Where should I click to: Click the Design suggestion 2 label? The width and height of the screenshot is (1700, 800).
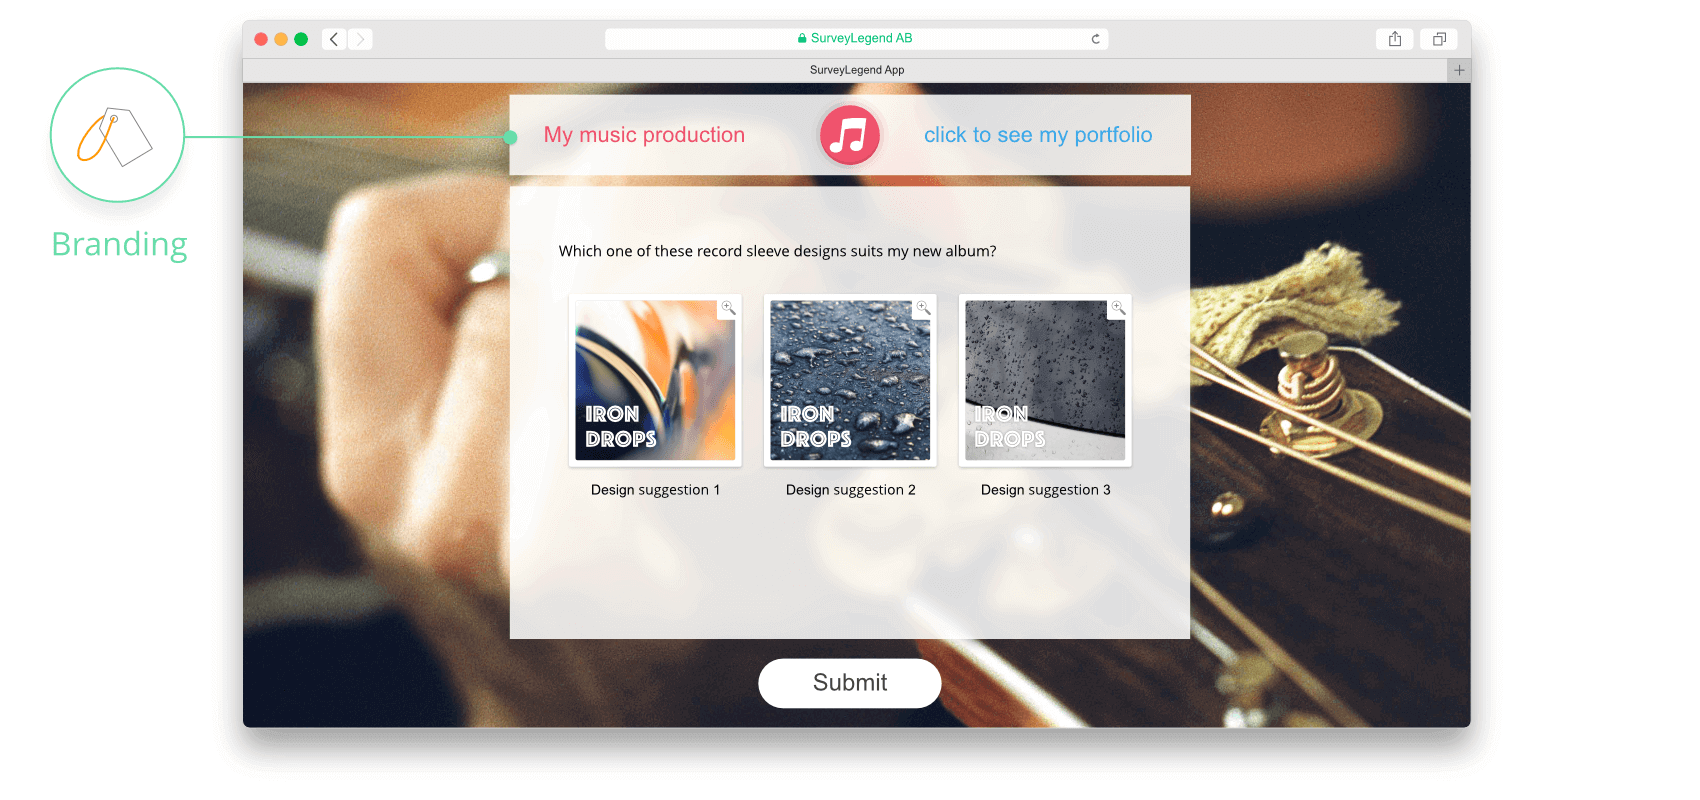pyautogui.click(x=850, y=490)
